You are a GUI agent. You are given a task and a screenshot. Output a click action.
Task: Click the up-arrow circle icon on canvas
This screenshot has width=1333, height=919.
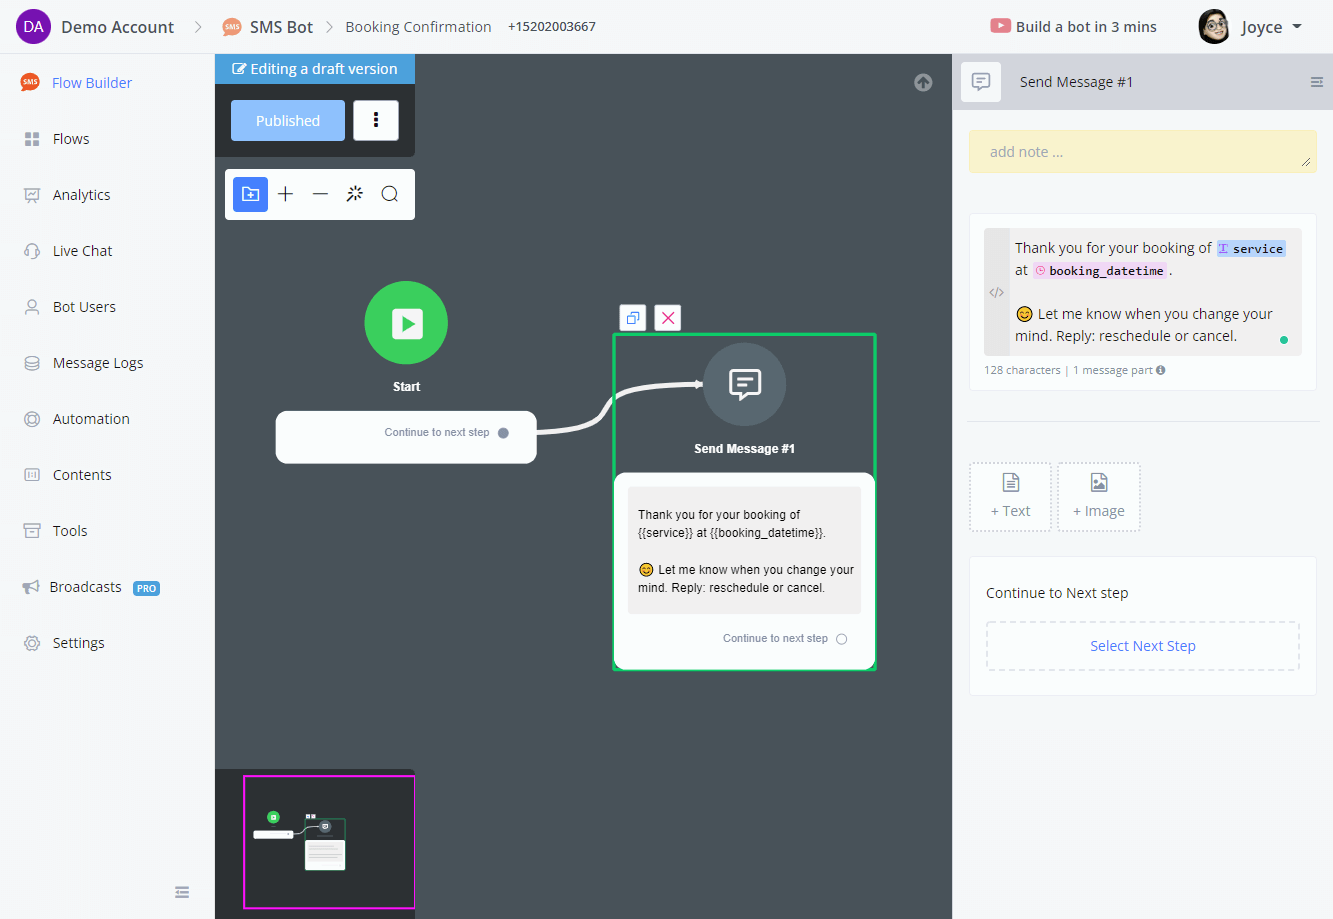923,83
